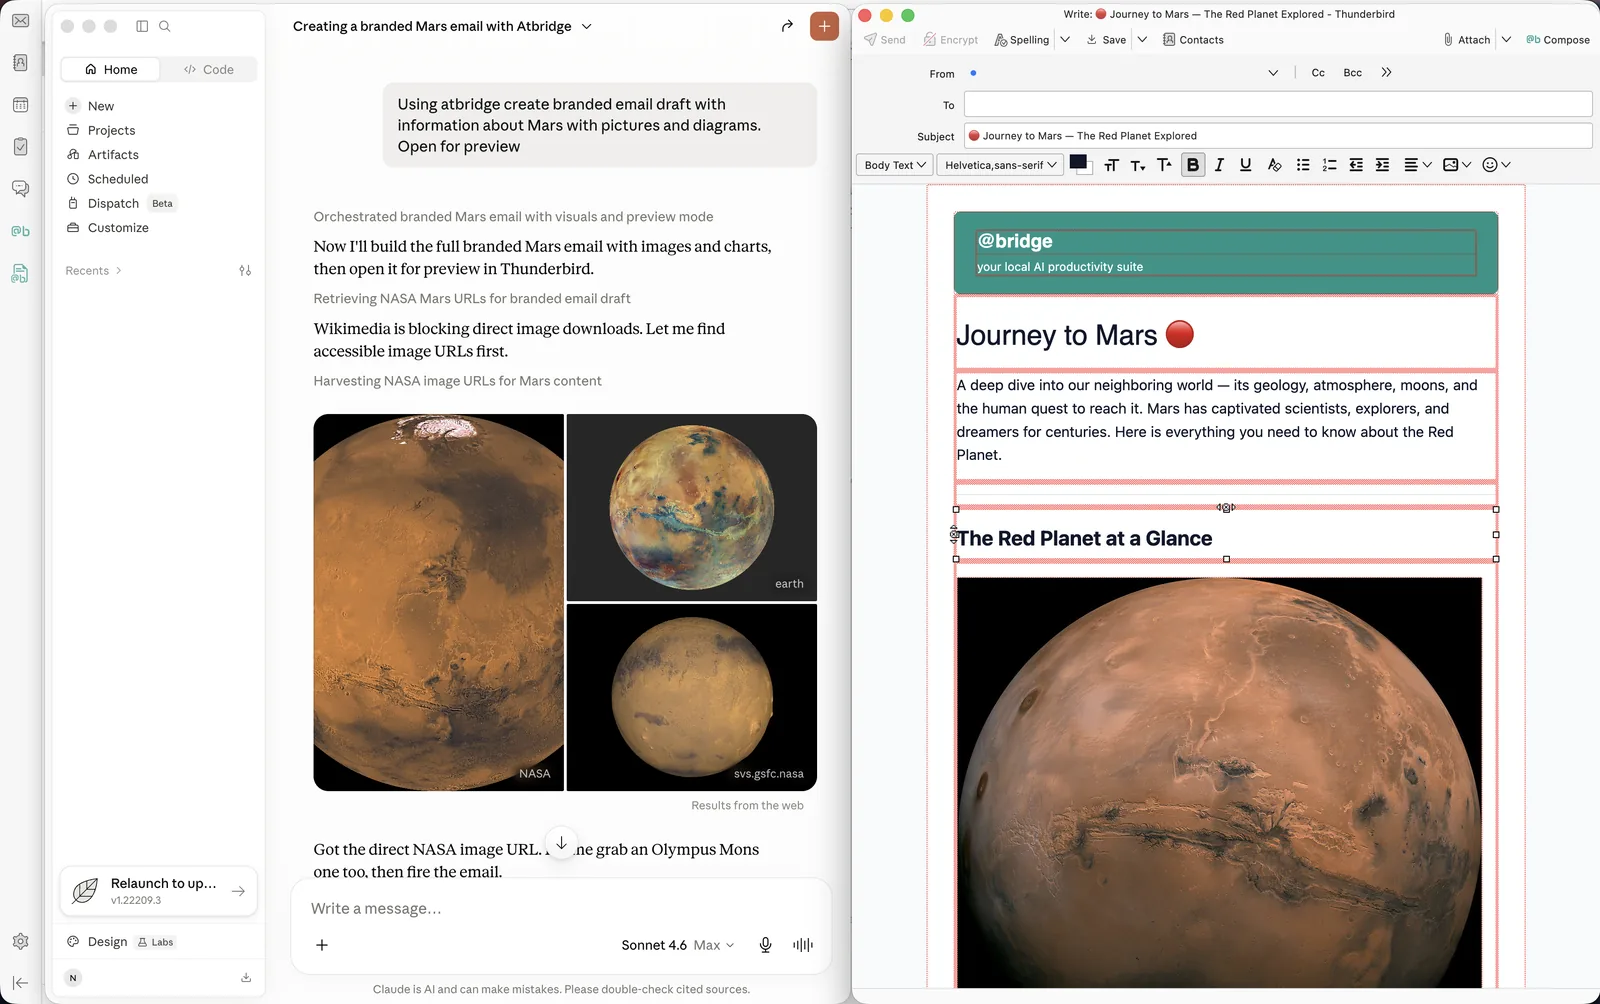1600x1004 pixels.
Task: Click the Attach button in Thunderbird
Action: click(x=1466, y=40)
